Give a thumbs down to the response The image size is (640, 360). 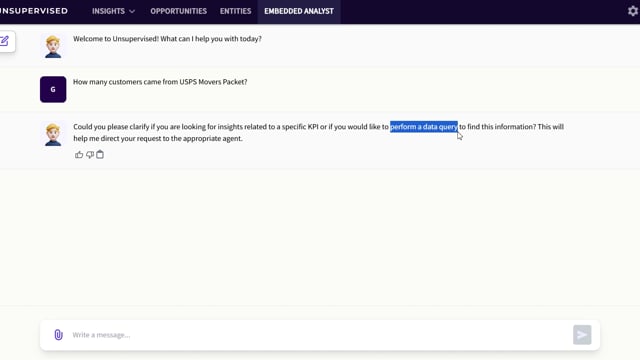[90, 155]
